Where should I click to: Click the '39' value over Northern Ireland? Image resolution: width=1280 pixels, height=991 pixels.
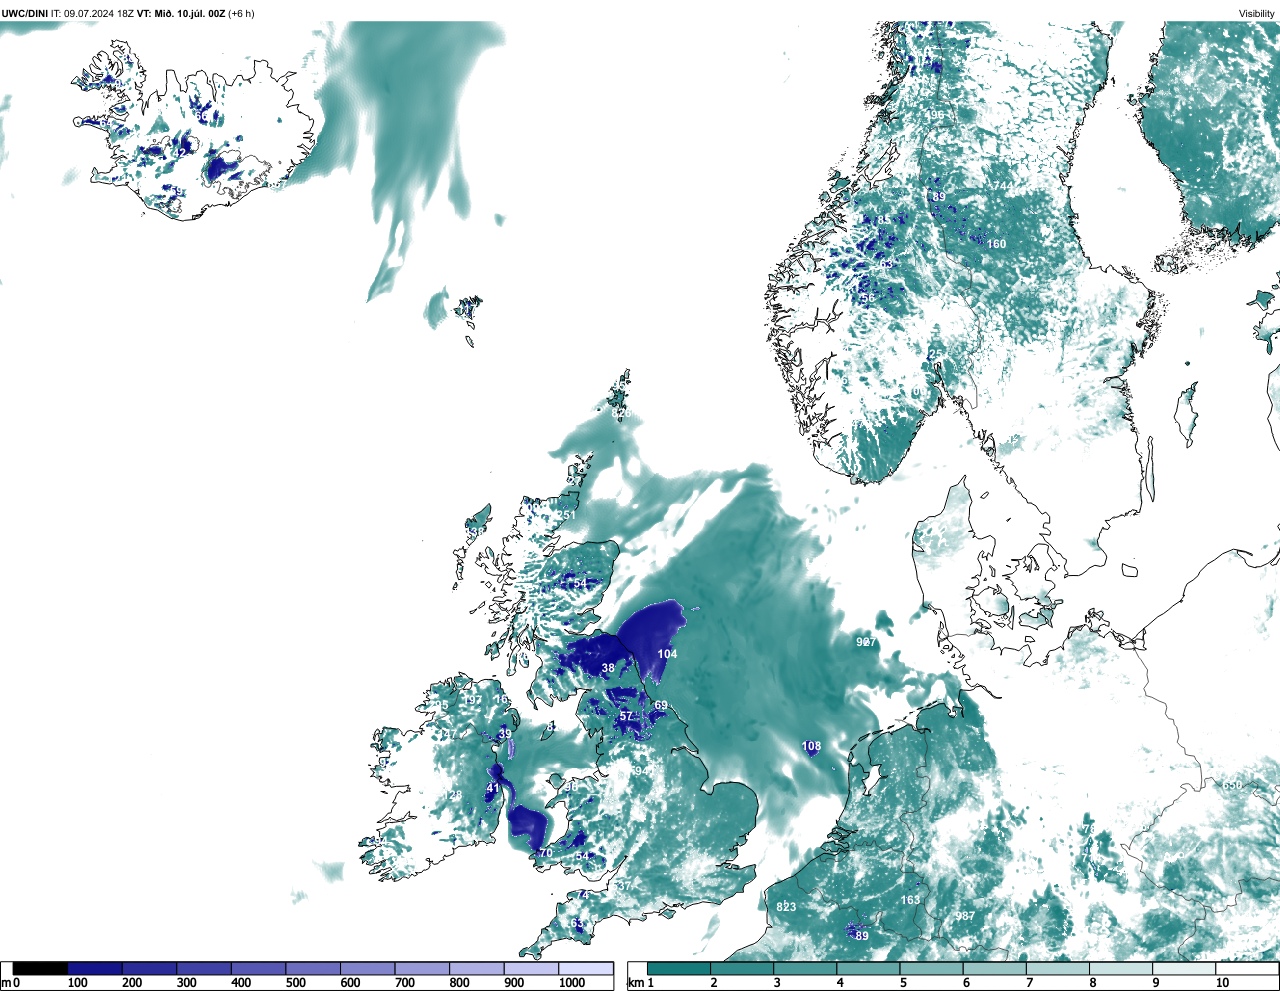[505, 734]
